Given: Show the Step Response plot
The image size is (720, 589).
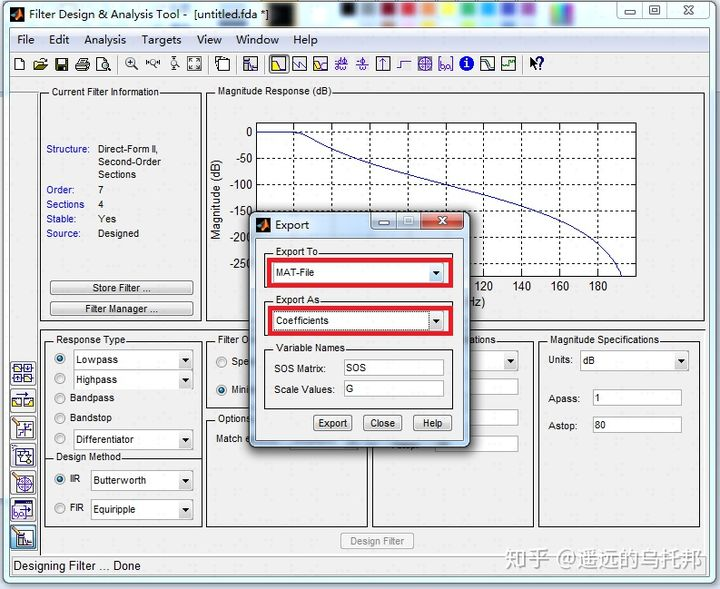Looking at the screenshot, I should pyautogui.click(x=404, y=64).
